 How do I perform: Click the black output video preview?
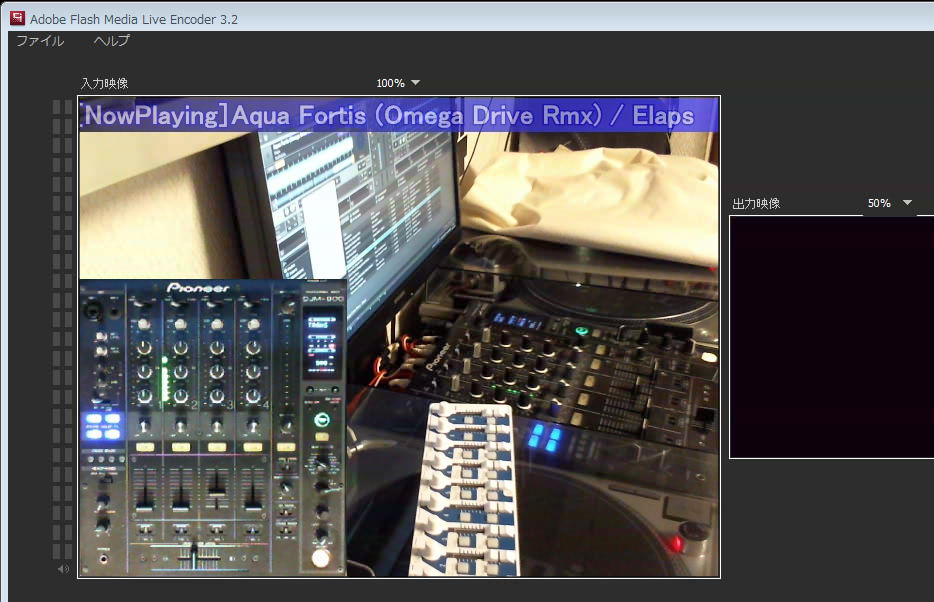(832, 337)
